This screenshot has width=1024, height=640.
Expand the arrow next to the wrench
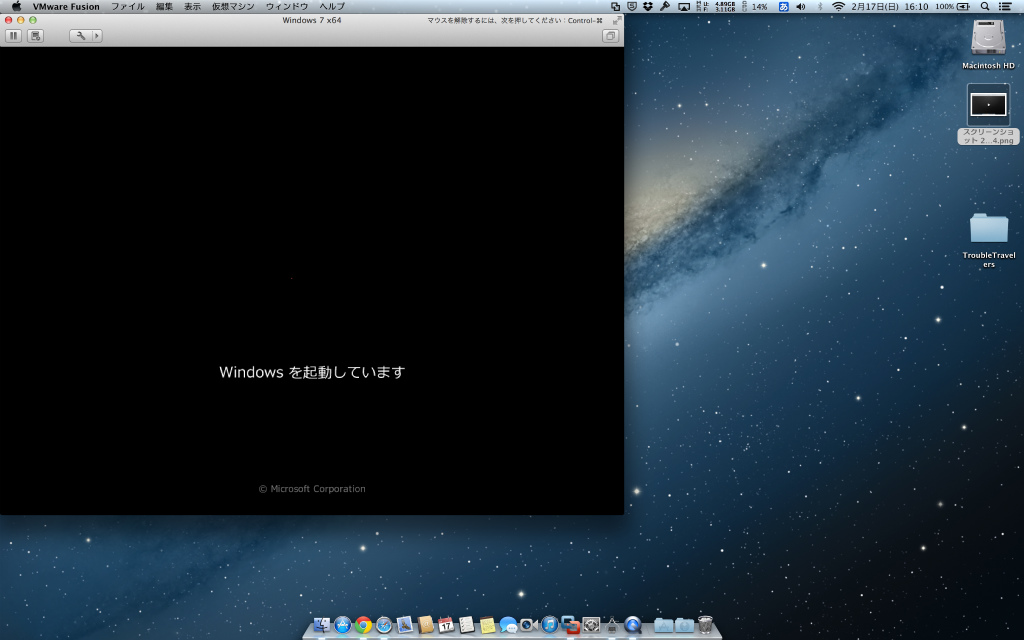tap(97, 36)
